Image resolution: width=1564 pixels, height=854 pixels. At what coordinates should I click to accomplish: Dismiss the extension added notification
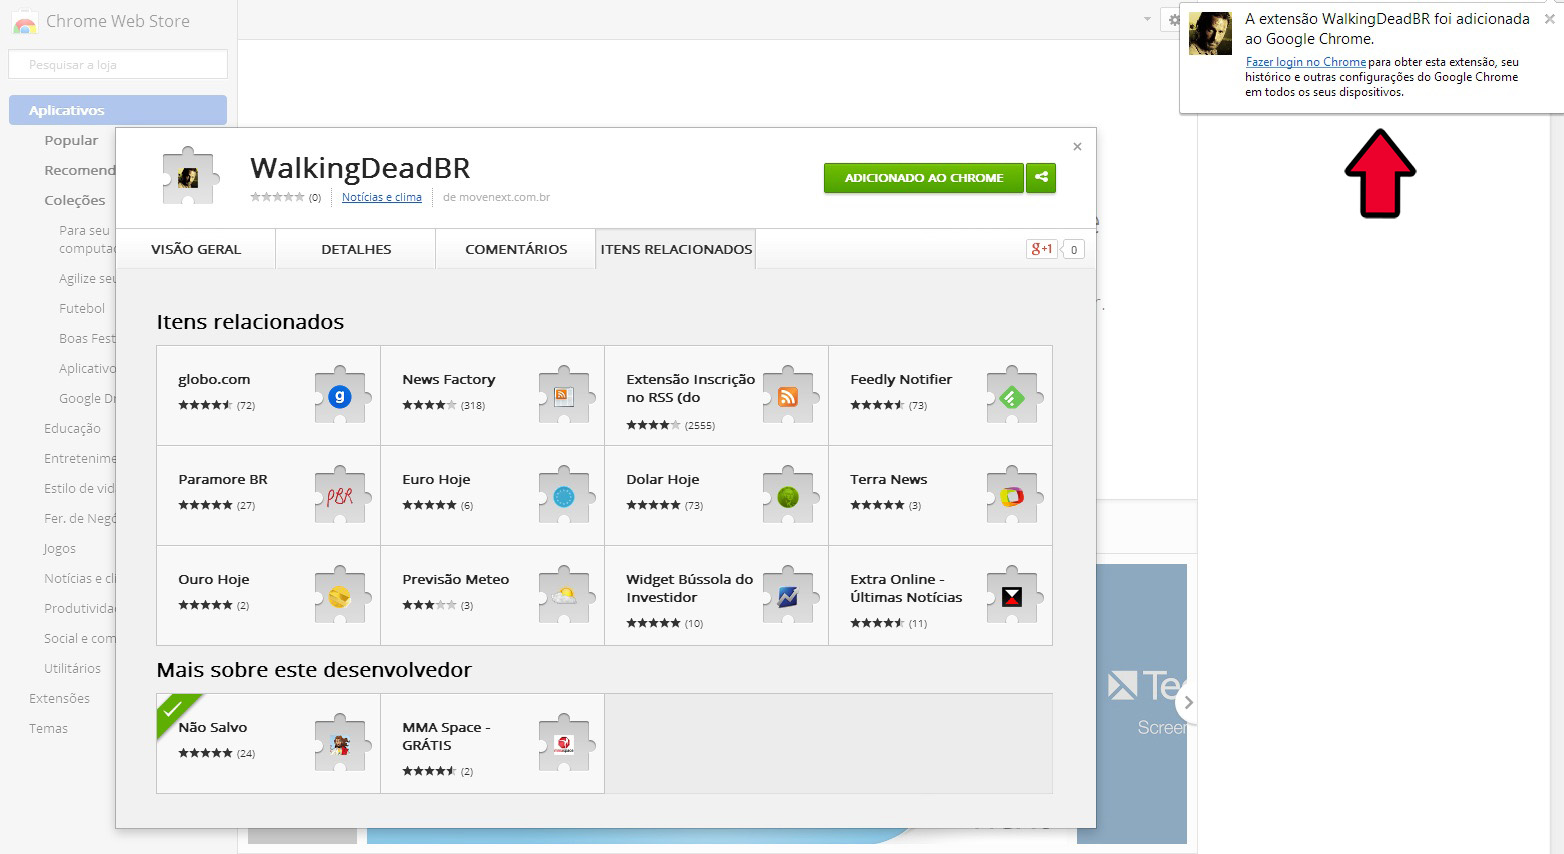point(1549,19)
